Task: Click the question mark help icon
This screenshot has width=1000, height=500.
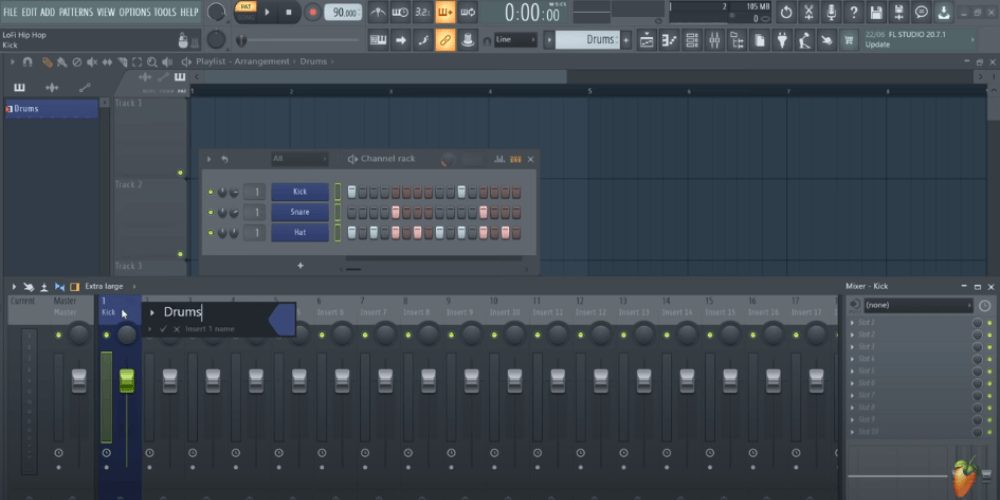Action: (x=854, y=11)
